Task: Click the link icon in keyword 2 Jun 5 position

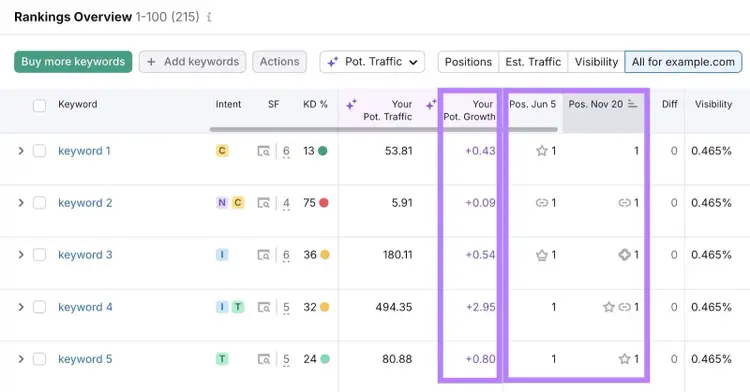Action: coord(541,203)
